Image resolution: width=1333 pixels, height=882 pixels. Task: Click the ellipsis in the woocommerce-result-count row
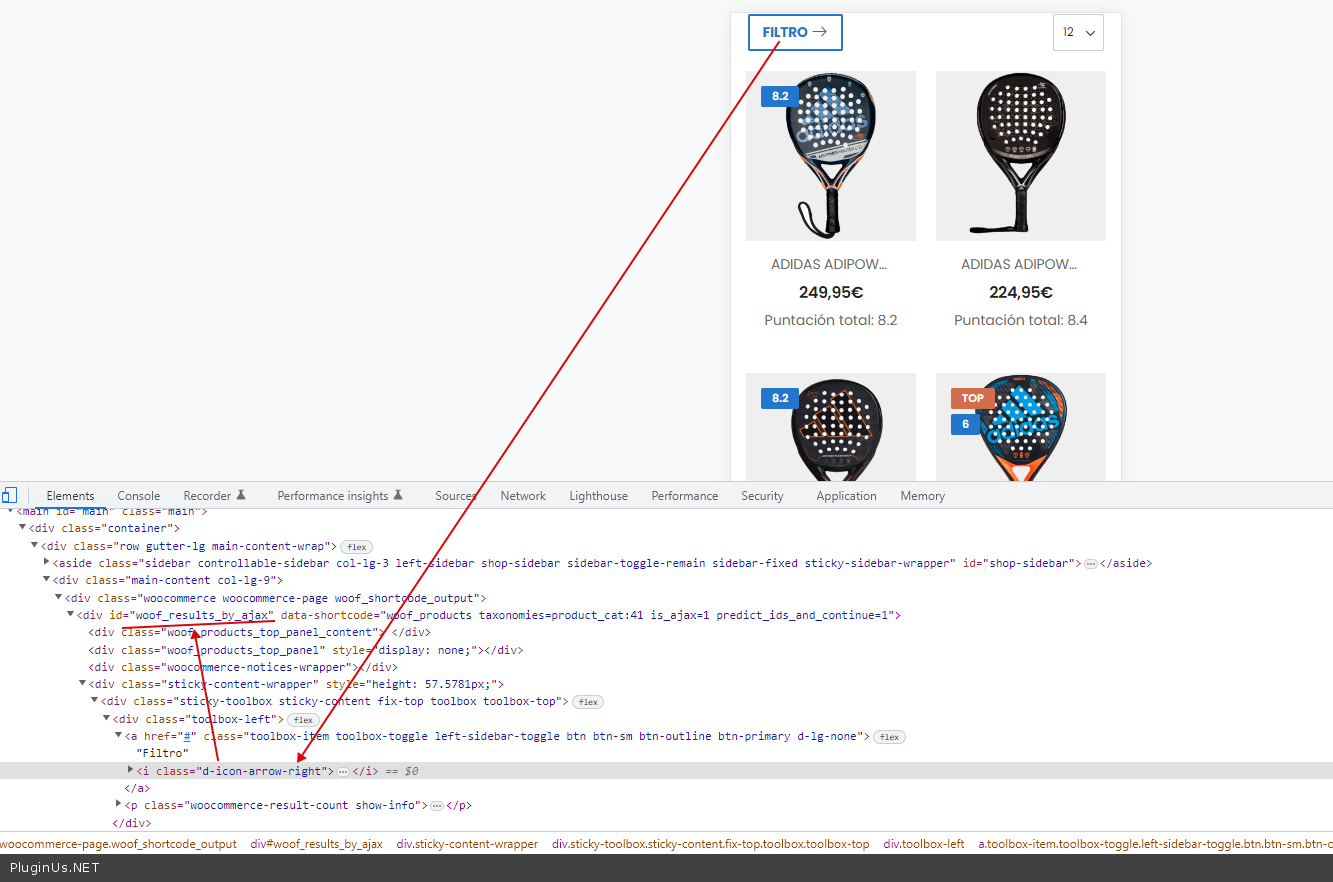coord(437,806)
